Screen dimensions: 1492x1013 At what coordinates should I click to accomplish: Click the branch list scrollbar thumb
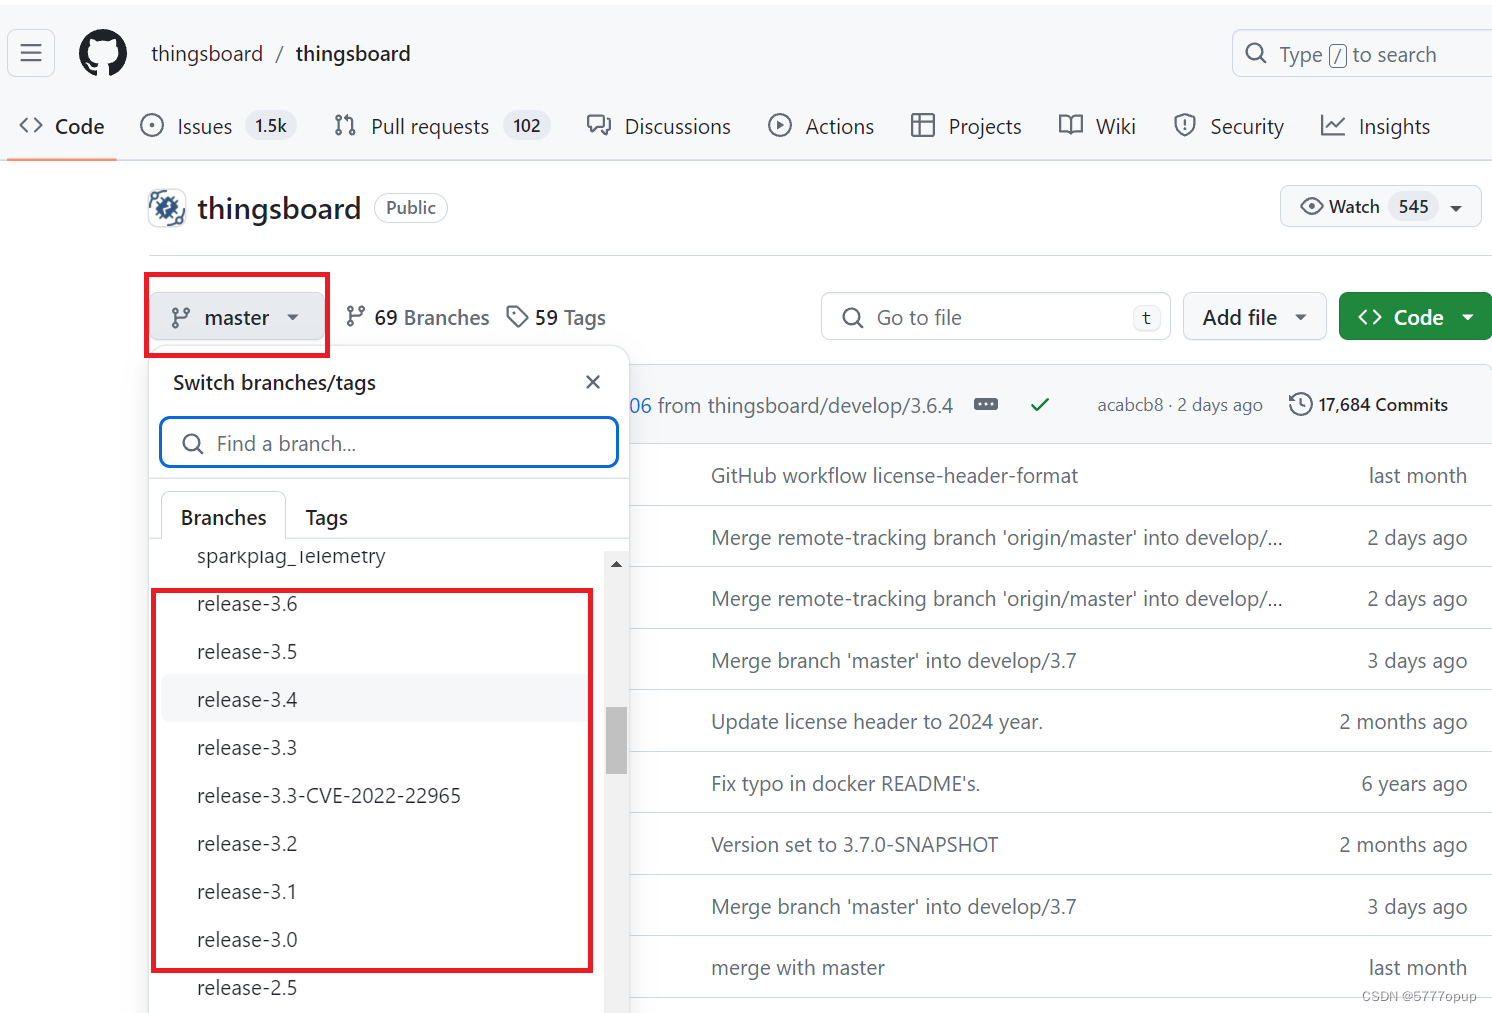pyautogui.click(x=616, y=740)
